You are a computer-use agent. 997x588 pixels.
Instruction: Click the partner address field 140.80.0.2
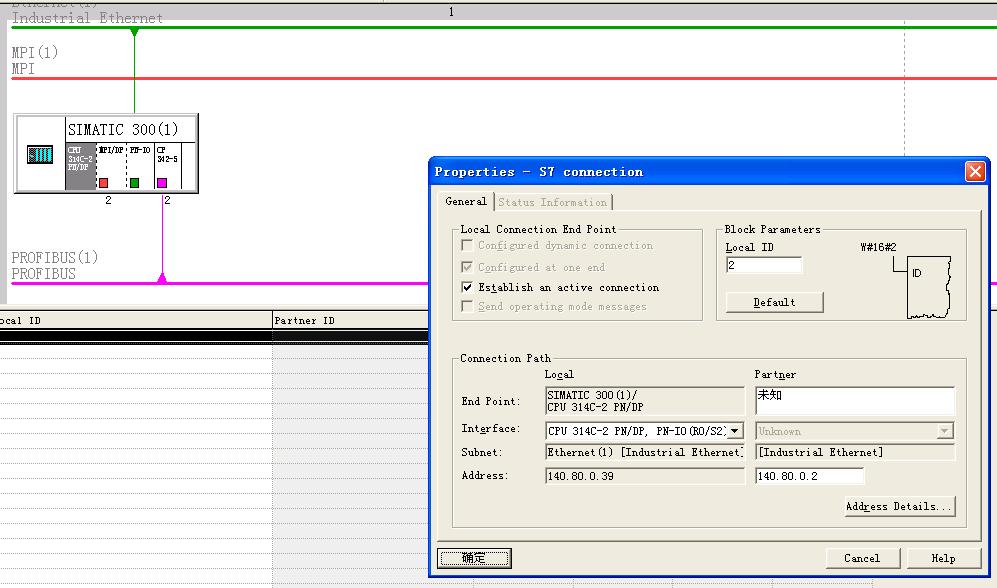[809, 476]
